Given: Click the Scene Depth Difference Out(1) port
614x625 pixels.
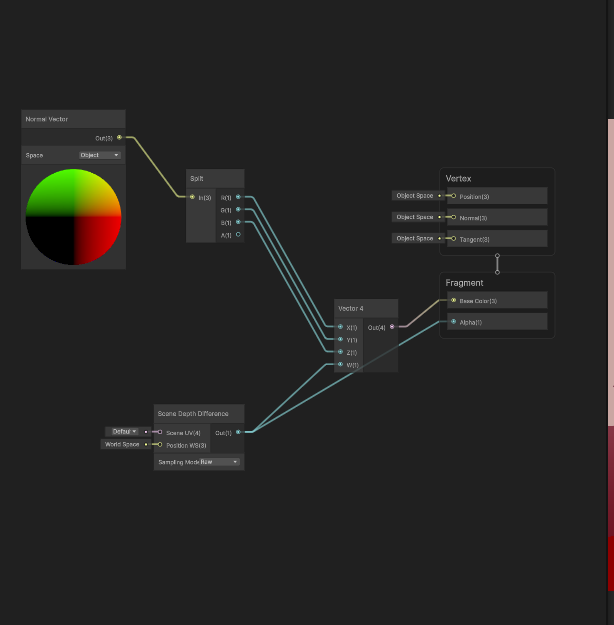Looking at the screenshot, I should point(238,432).
